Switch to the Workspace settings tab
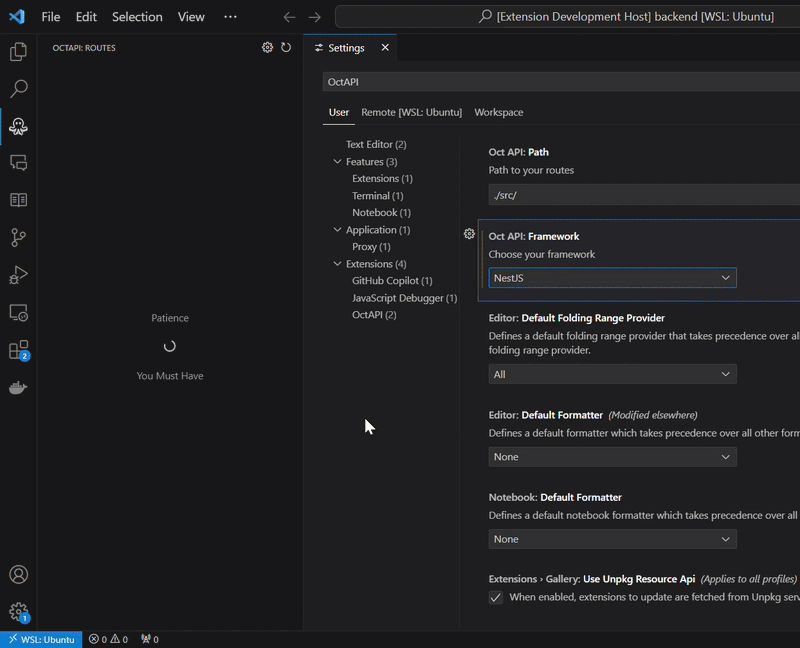This screenshot has width=800, height=648. (498, 112)
